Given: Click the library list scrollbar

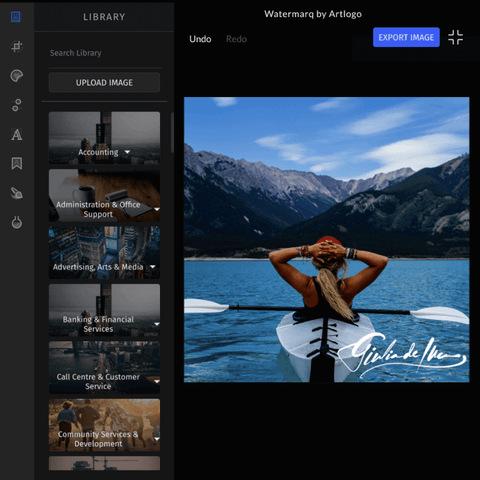Looking at the screenshot, I should click(172, 133).
